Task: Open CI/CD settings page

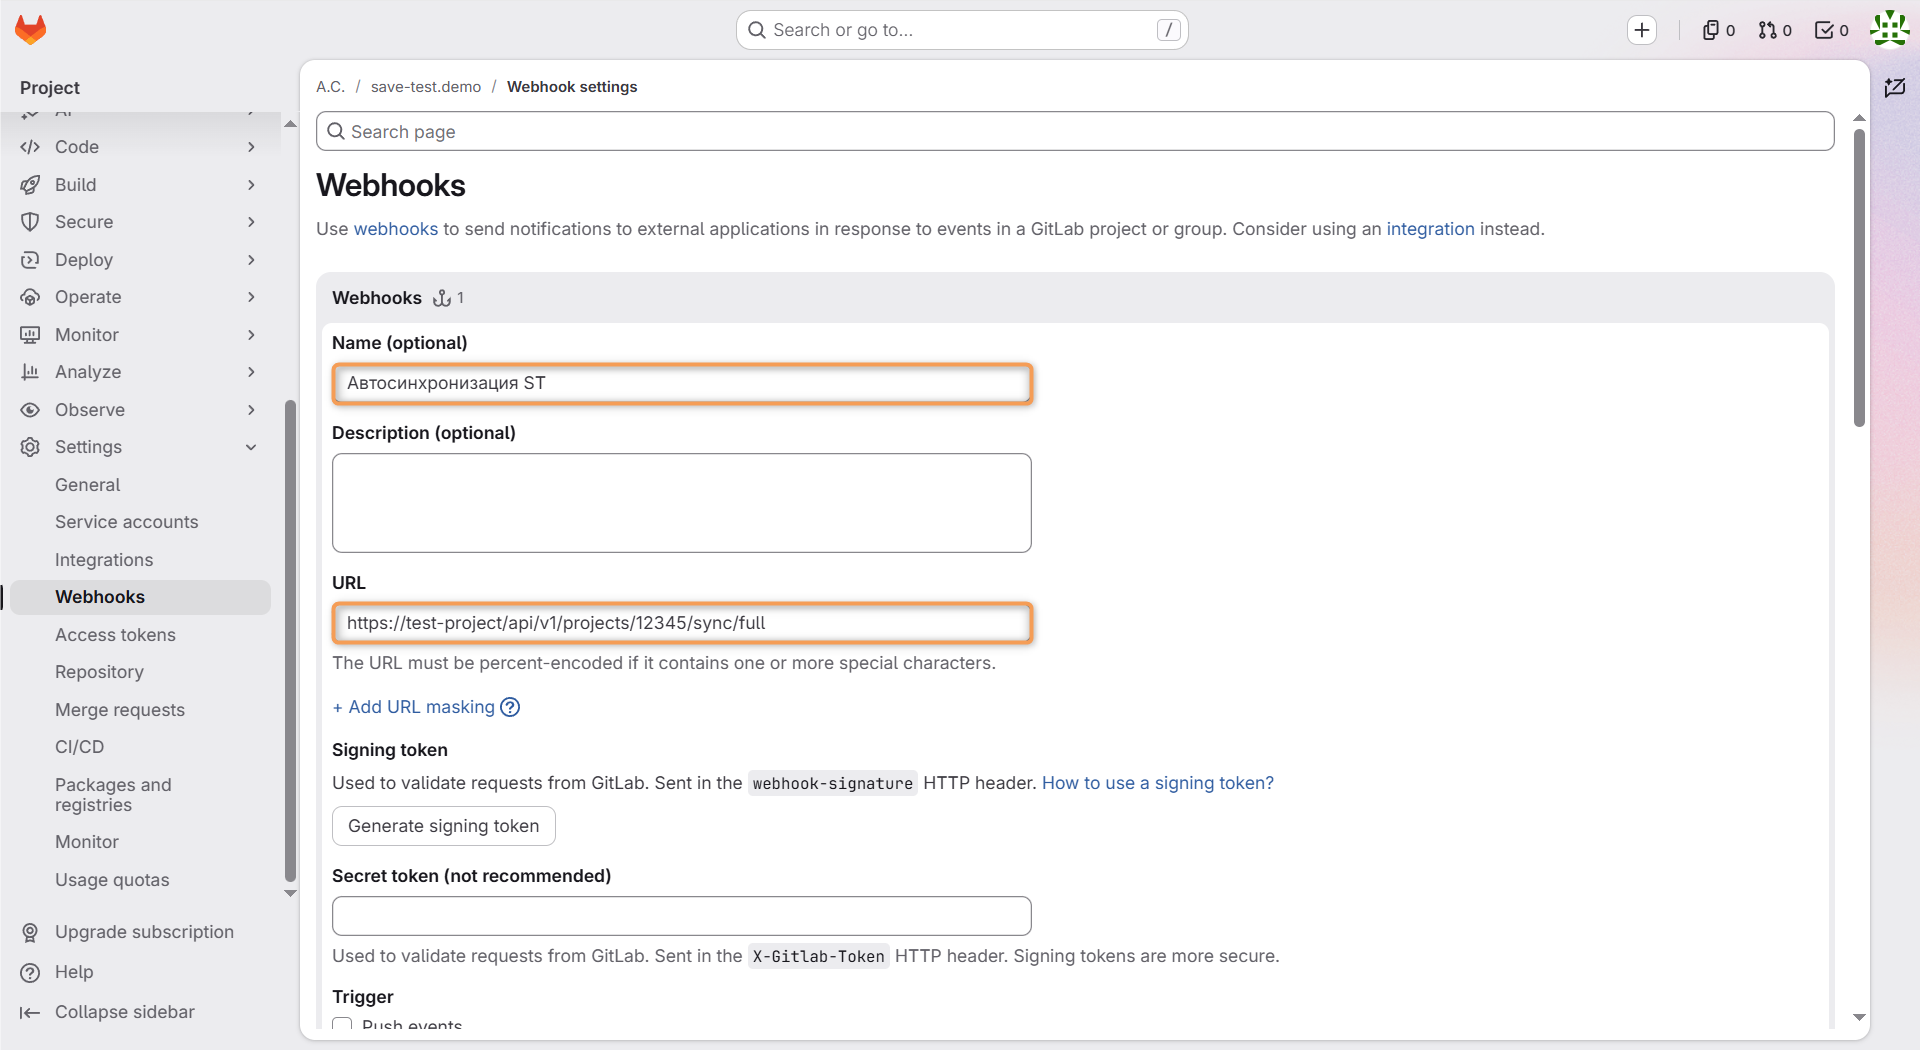Action: [79, 747]
